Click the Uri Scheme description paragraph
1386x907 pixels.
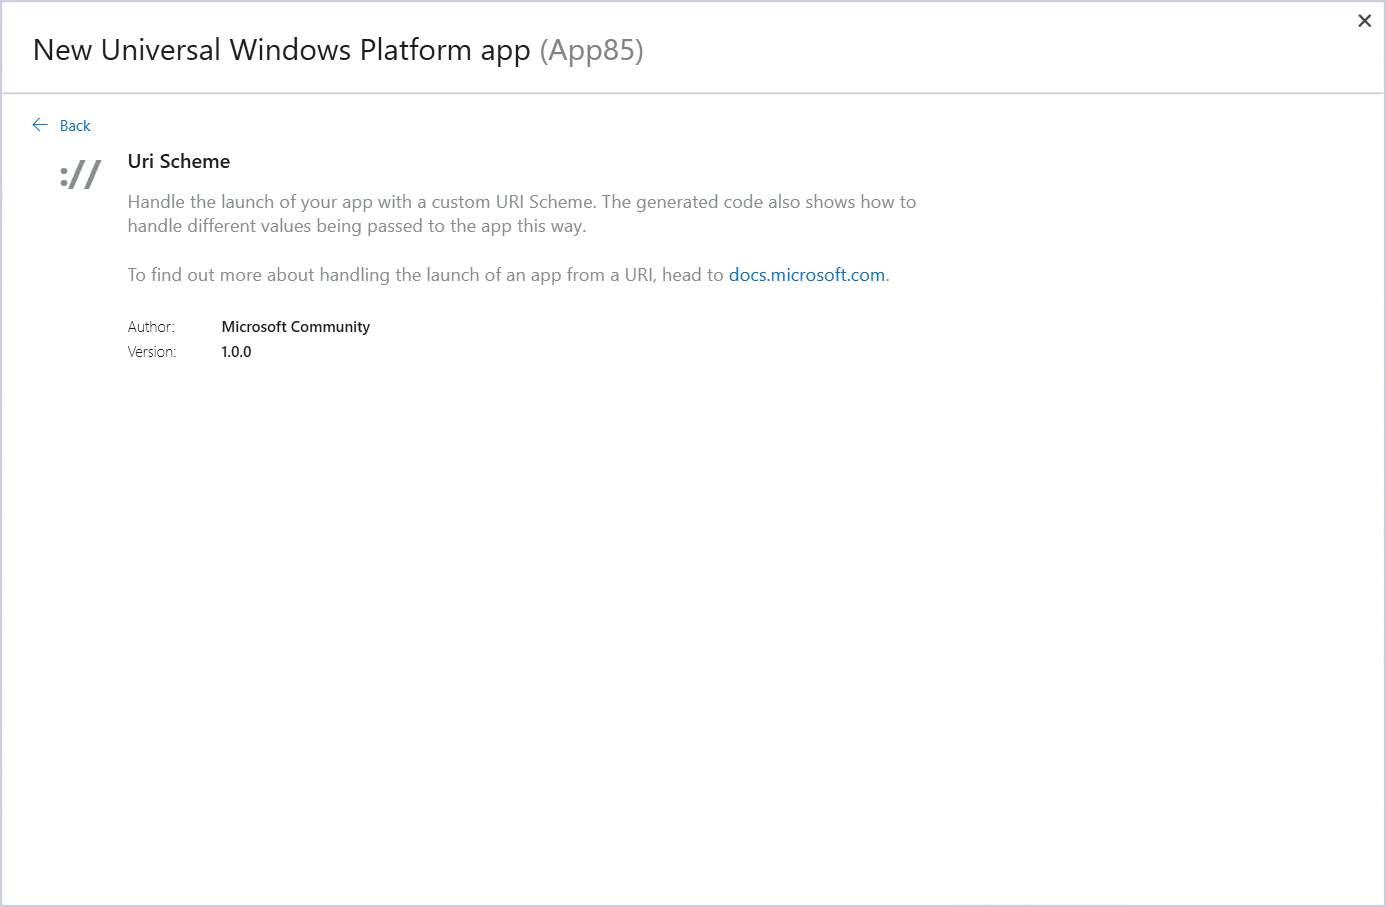click(x=520, y=213)
